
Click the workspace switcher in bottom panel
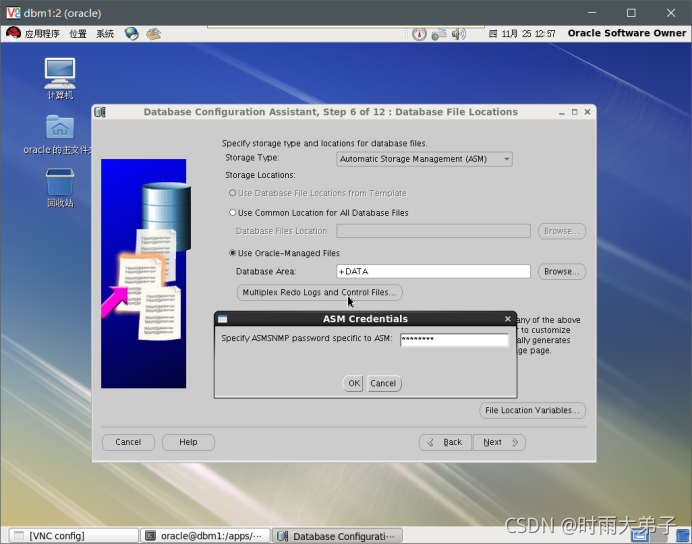tap(650, 535)
